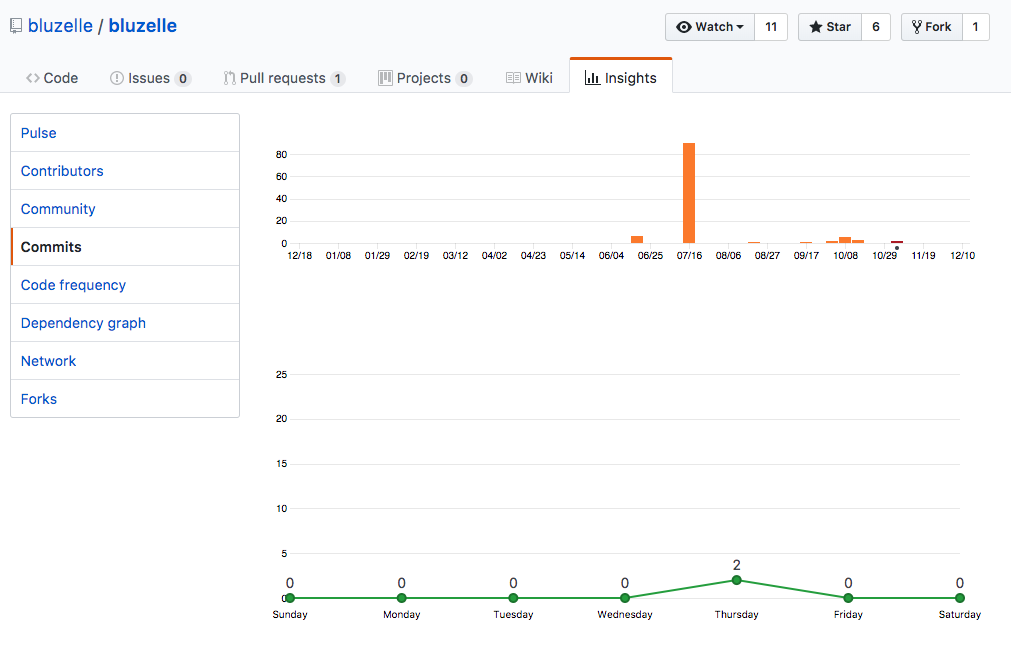Screen dimensions: 1011x650
Task: Click the project board icon
Action: coord(385,78)
